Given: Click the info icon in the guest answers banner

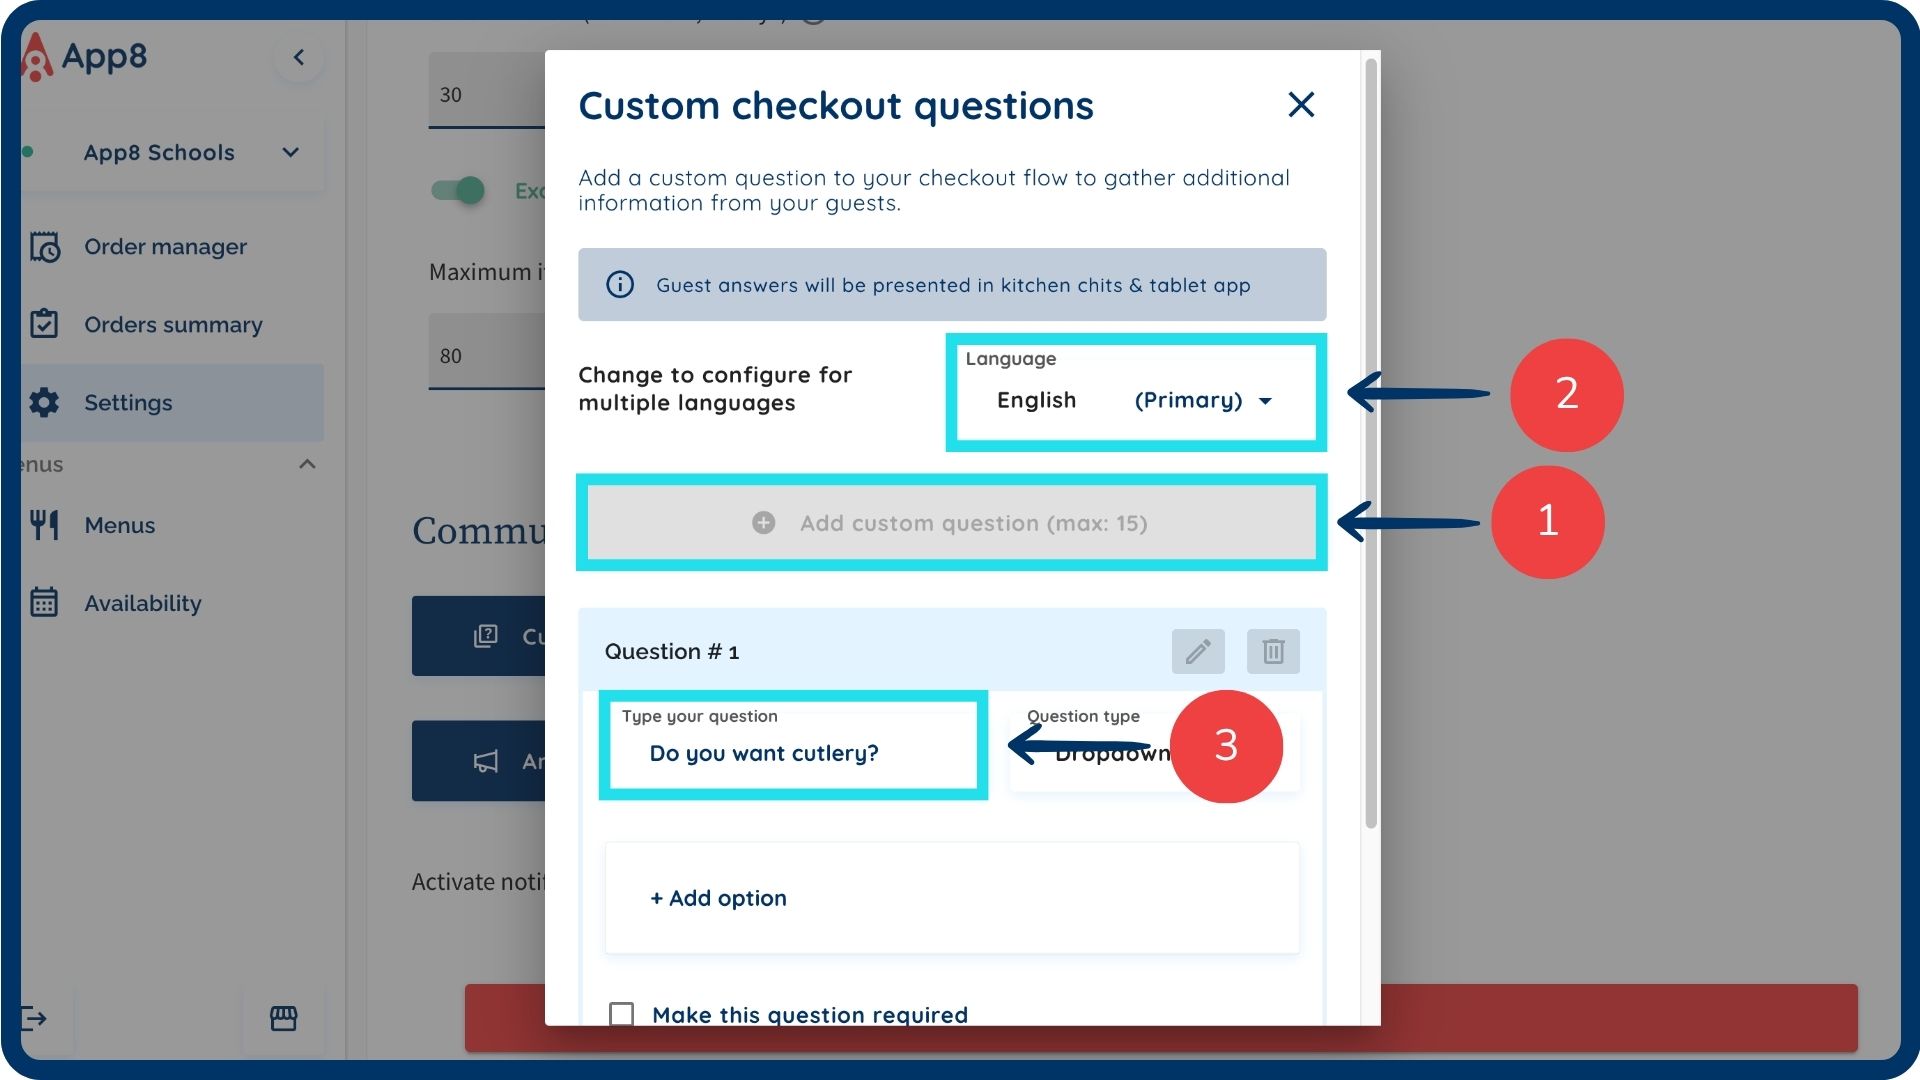Looking at the screenshot, I should pos(620,285).
